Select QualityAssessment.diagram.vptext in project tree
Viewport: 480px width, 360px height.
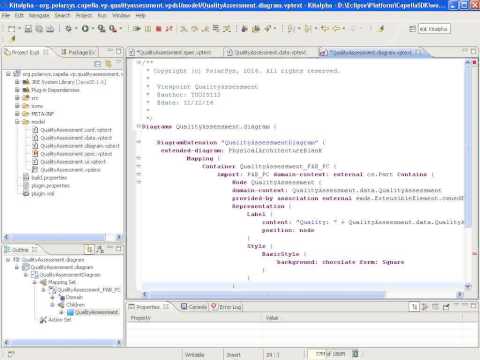coord(80,146)
